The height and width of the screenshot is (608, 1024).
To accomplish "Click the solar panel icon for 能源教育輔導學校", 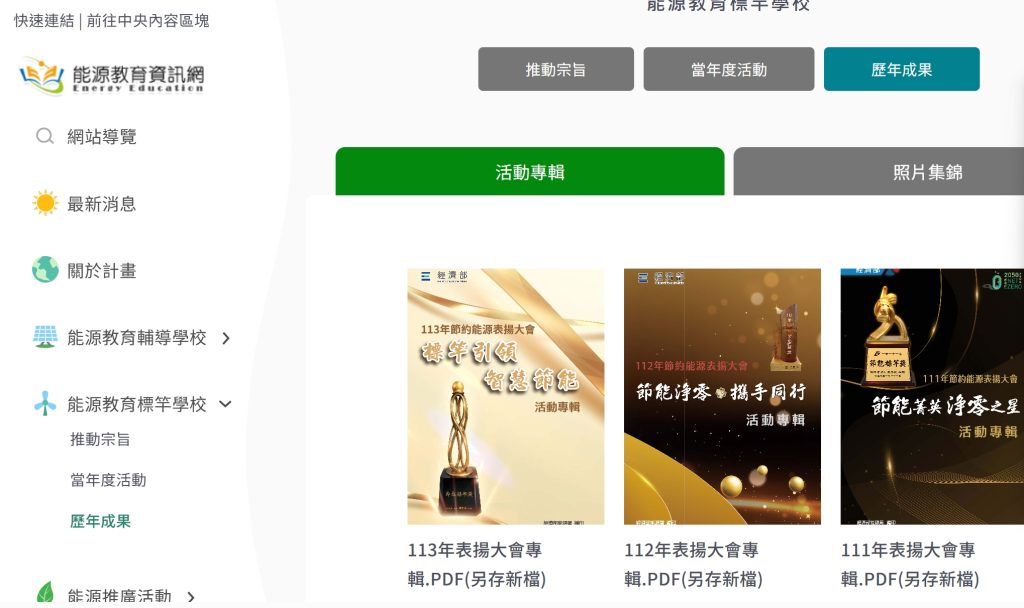I will 45,336.
